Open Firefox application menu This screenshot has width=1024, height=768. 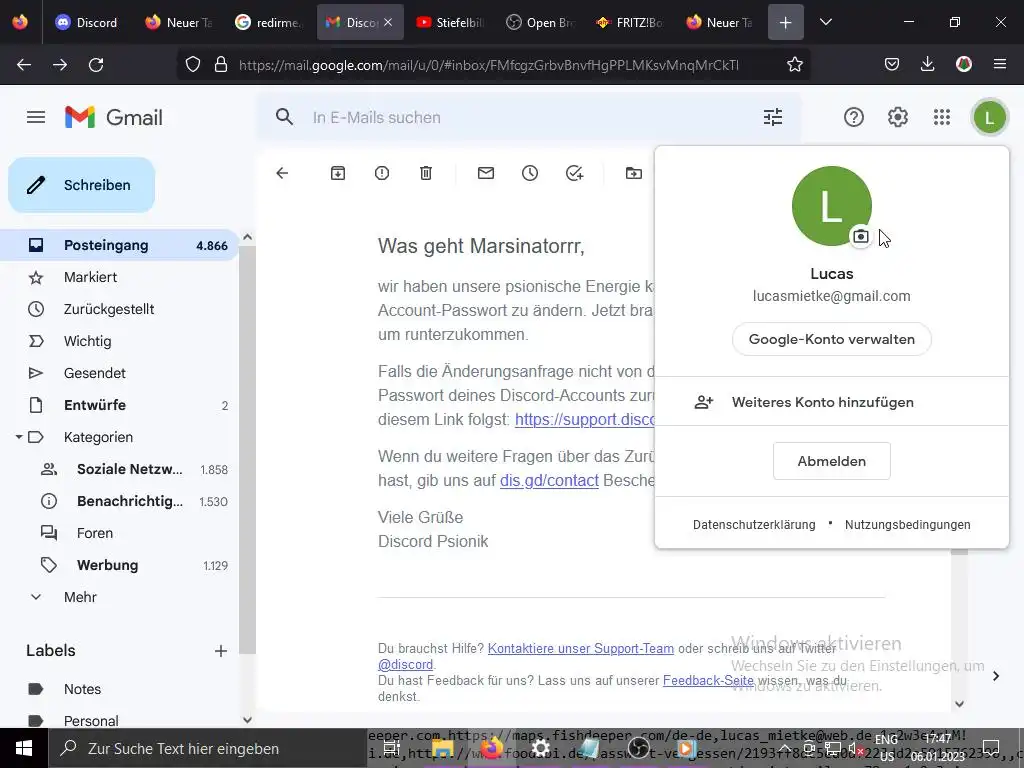pos(999,64)
